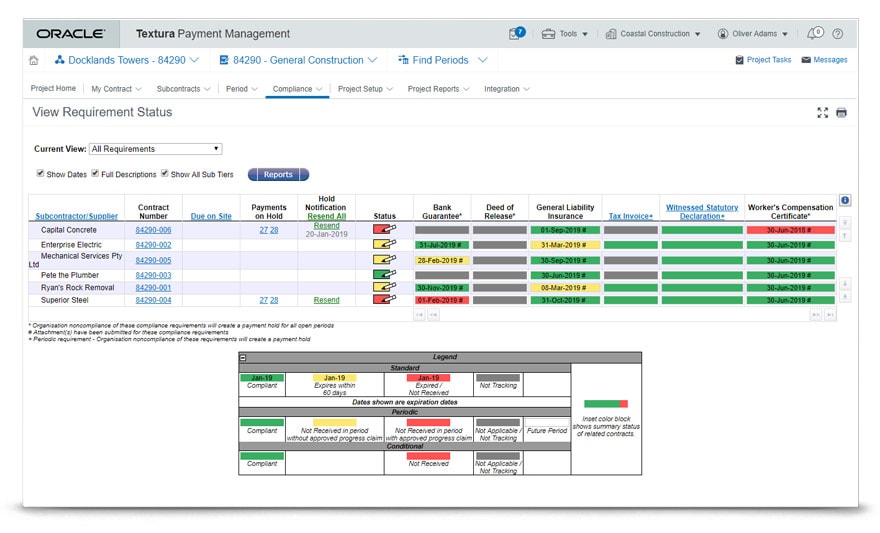Toggle Show All Sub Tiers checkbox
The height and width of the screenshot is (533, 880).
(x=164, y=173)
